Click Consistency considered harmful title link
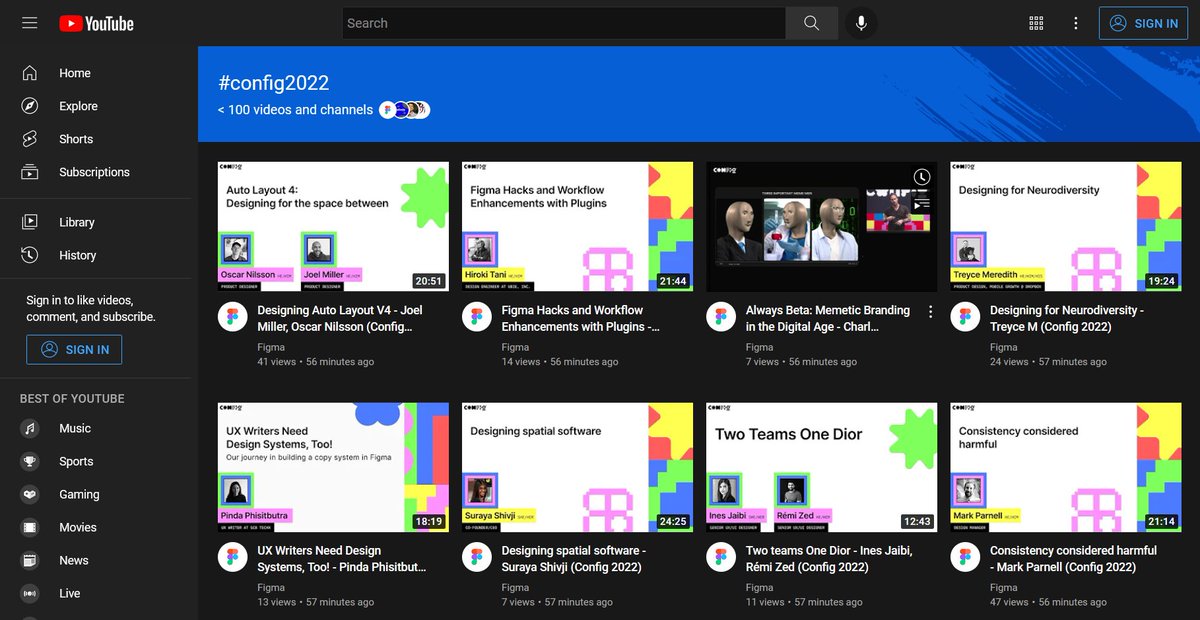This screenshot has width=1200, height=620. (x=1073, y=559)
